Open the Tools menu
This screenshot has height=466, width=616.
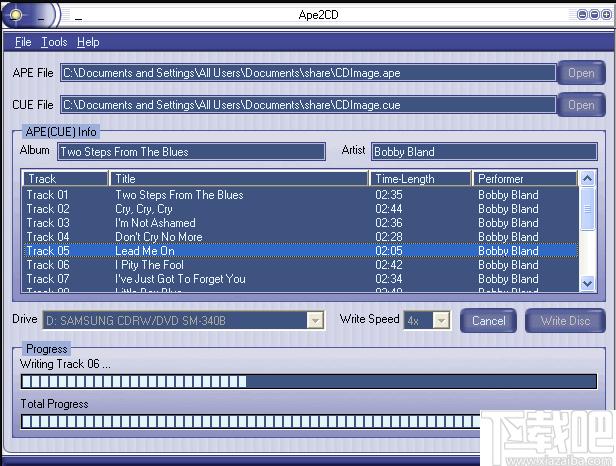pos(54,42)
